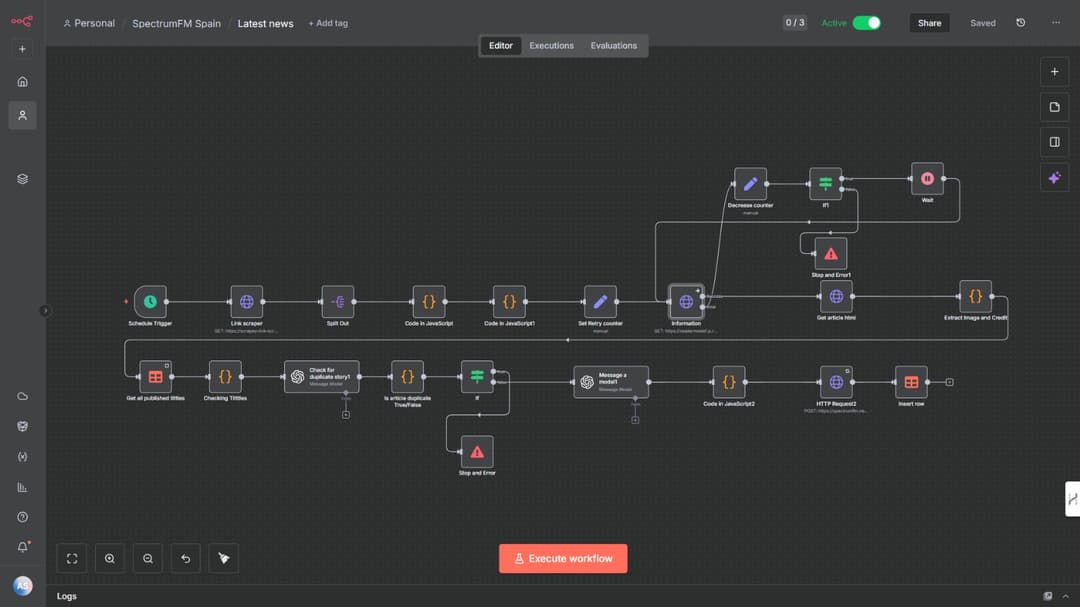Open the Decrease counter node
The image size is (1080, 607).
(750, 184)
